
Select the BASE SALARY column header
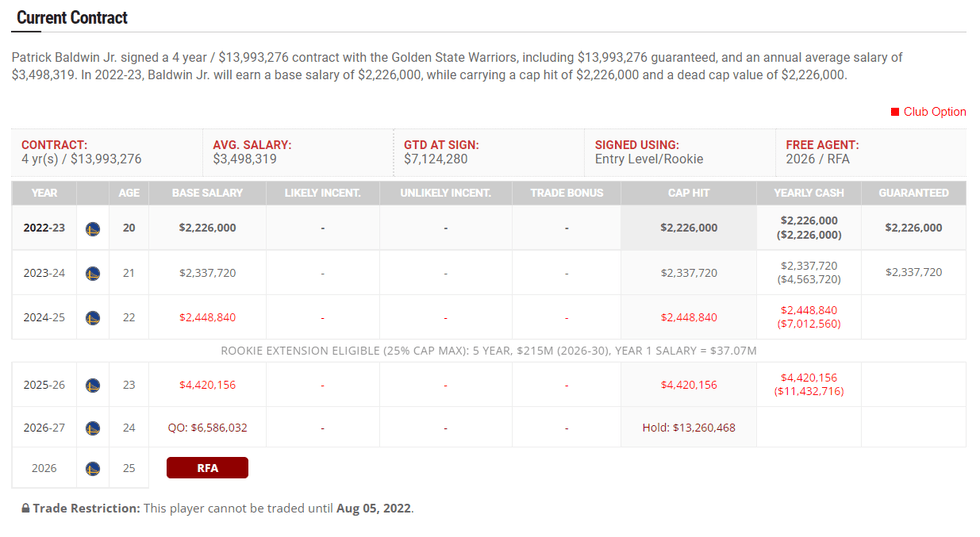point(207,193)
